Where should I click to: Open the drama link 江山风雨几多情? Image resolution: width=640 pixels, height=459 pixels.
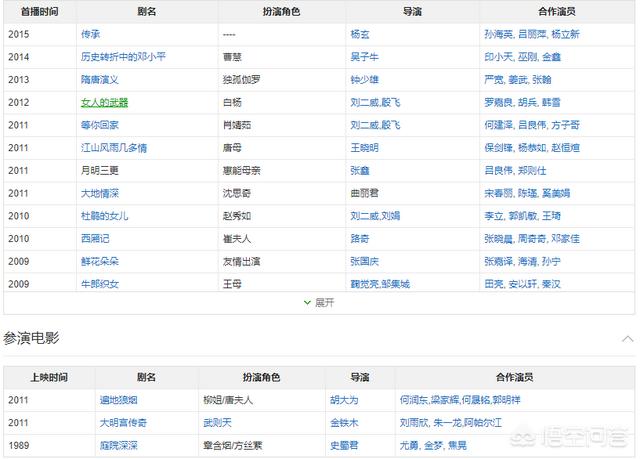tap(113, 148)
